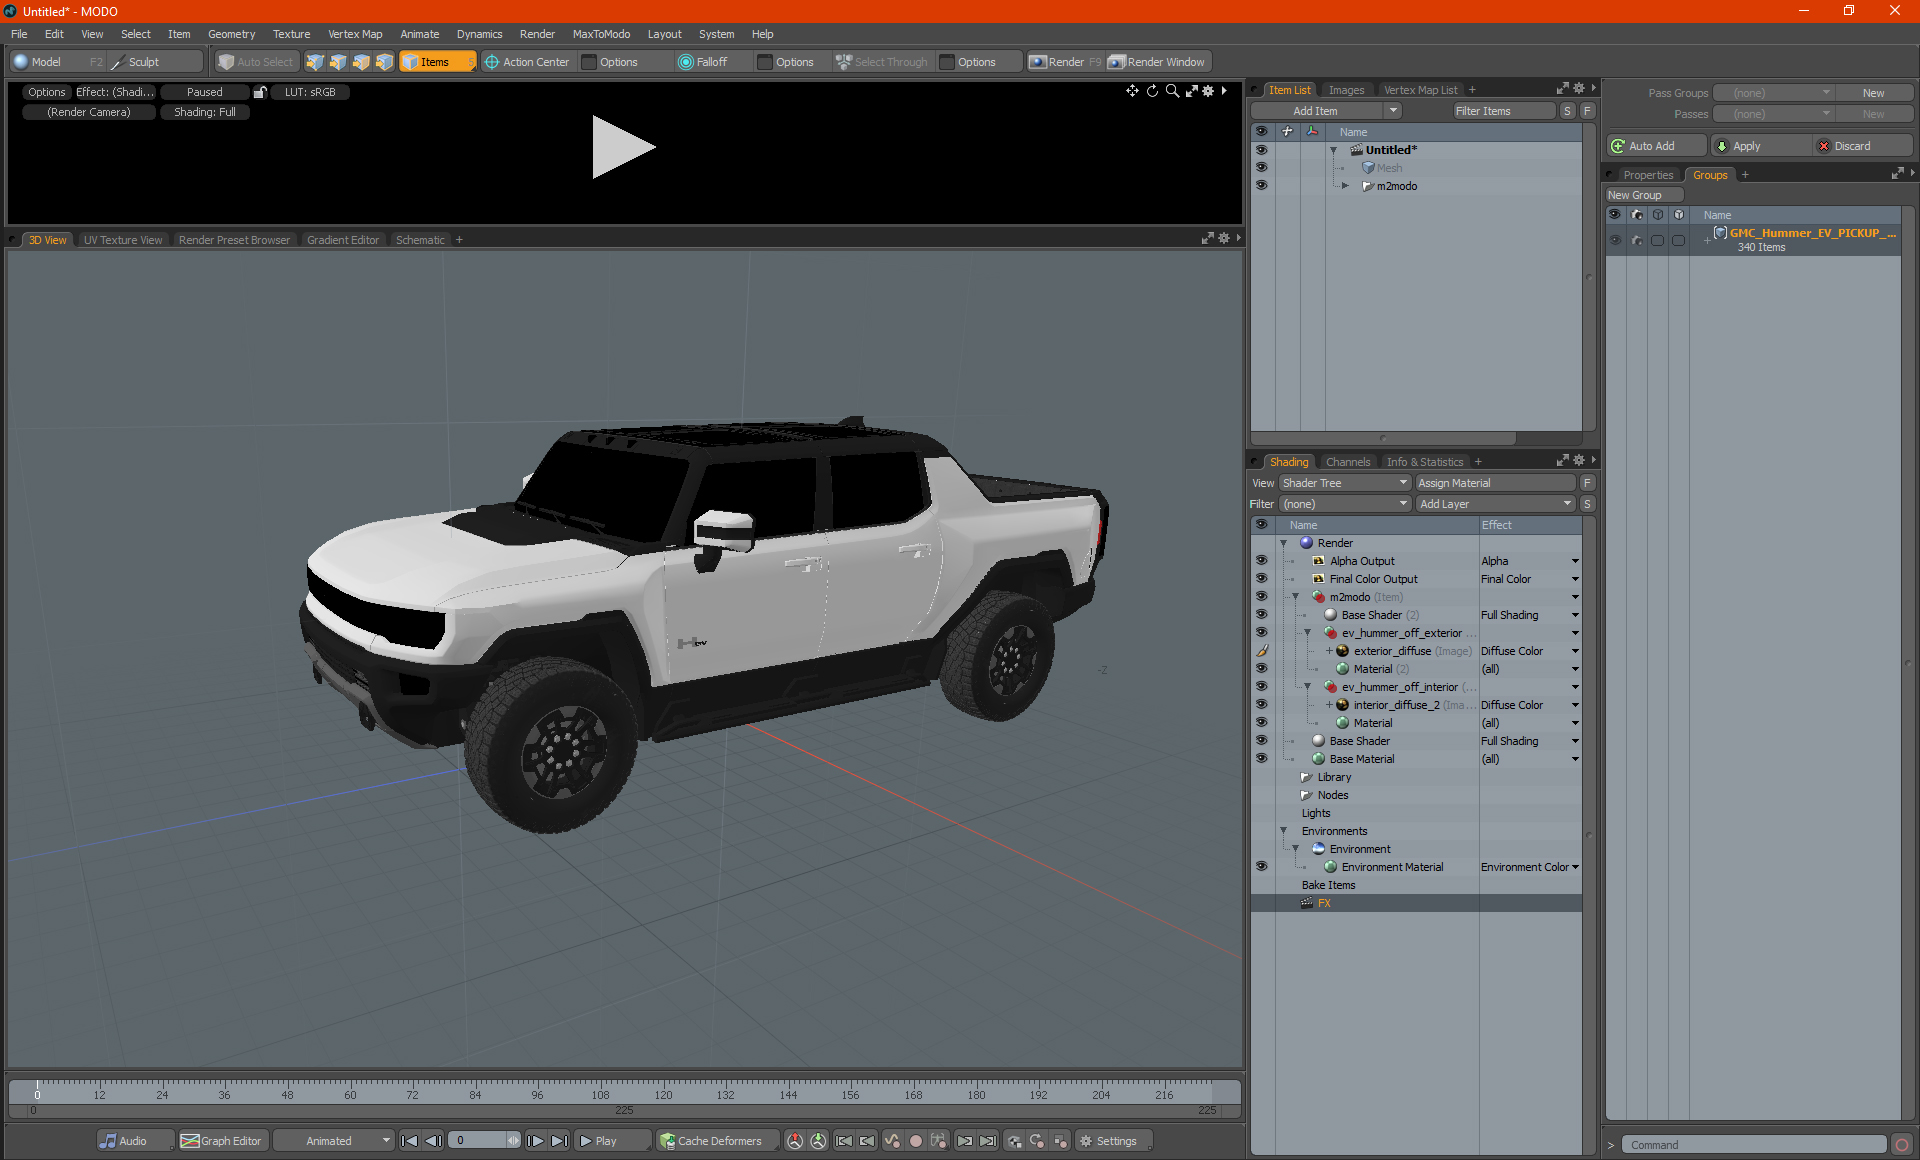1920x1160 pixels.
Task: Click the current frame slider field
Action: [x=485, y=1141]
